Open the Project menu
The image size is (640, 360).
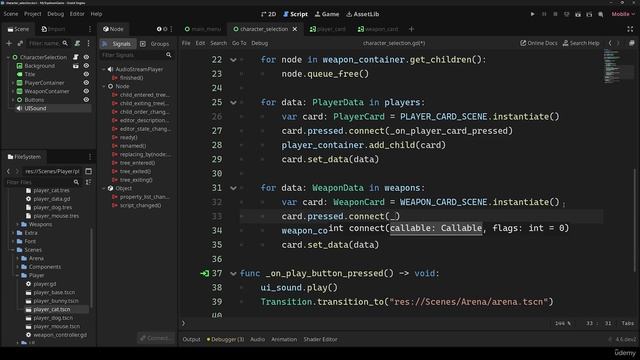(33, 14)
